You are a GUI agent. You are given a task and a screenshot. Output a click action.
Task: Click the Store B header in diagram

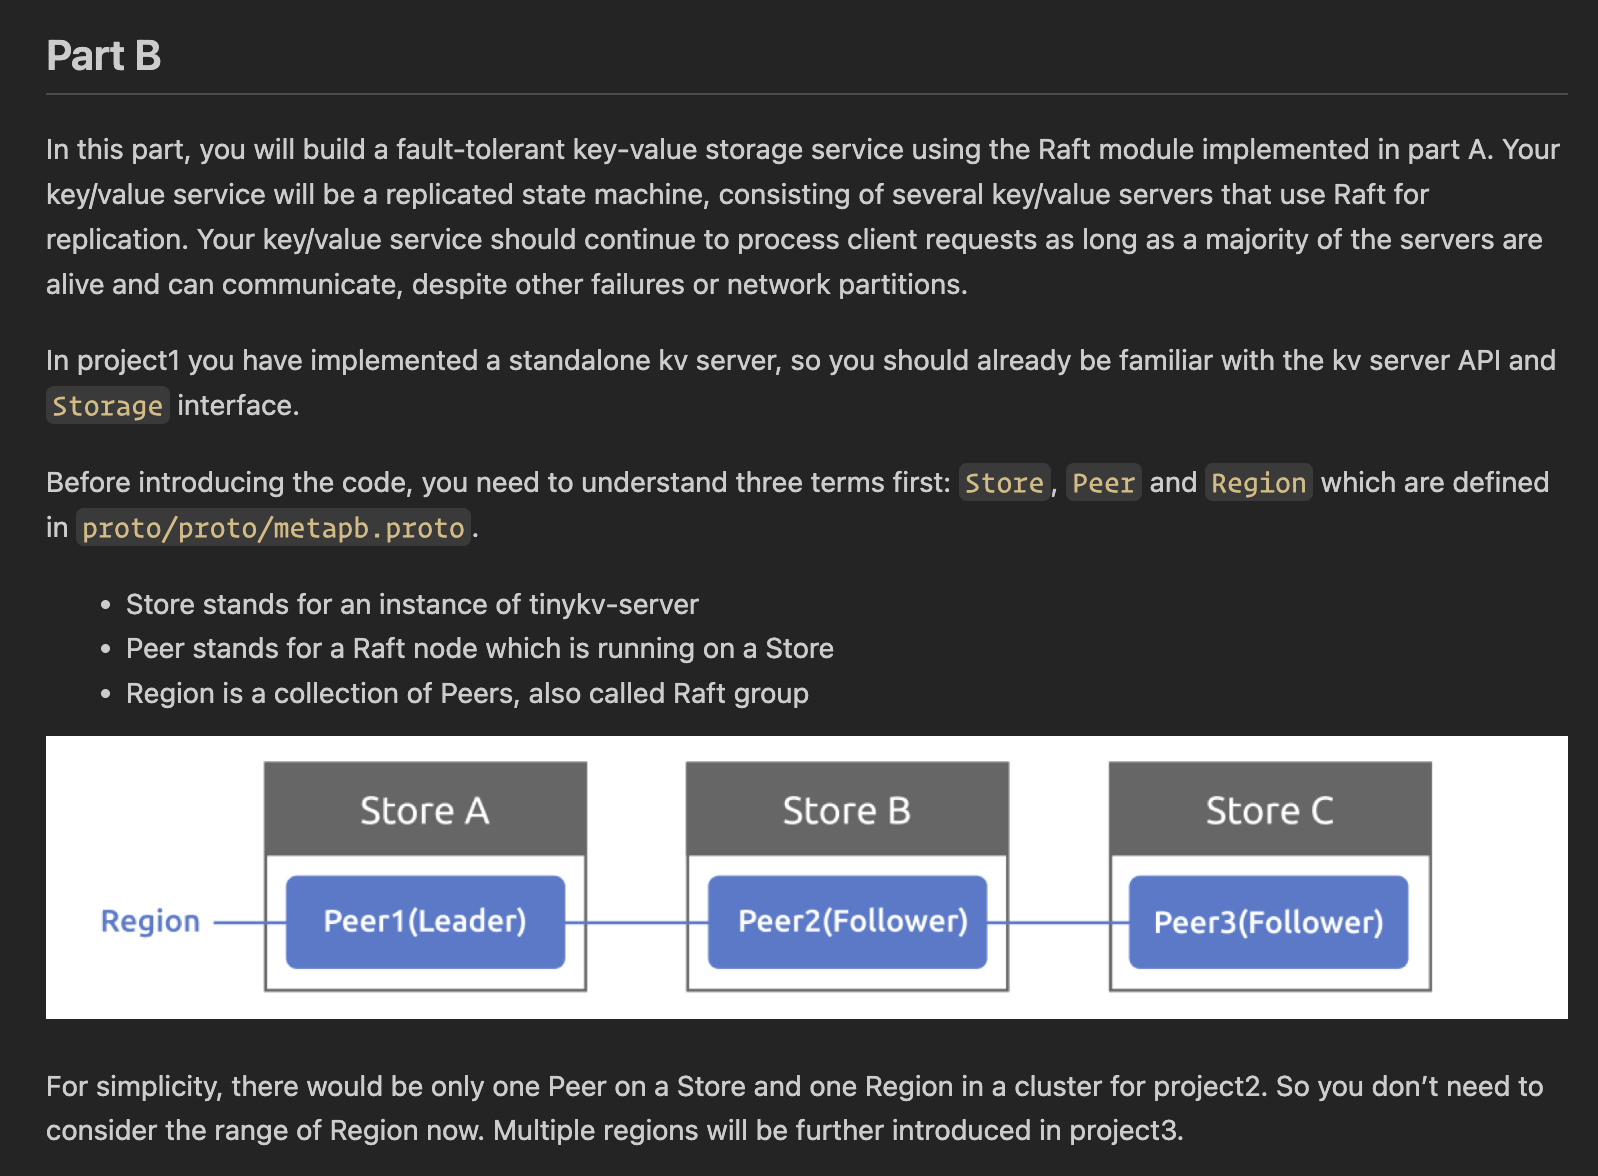pyautogui.click(x=847, y=810)
